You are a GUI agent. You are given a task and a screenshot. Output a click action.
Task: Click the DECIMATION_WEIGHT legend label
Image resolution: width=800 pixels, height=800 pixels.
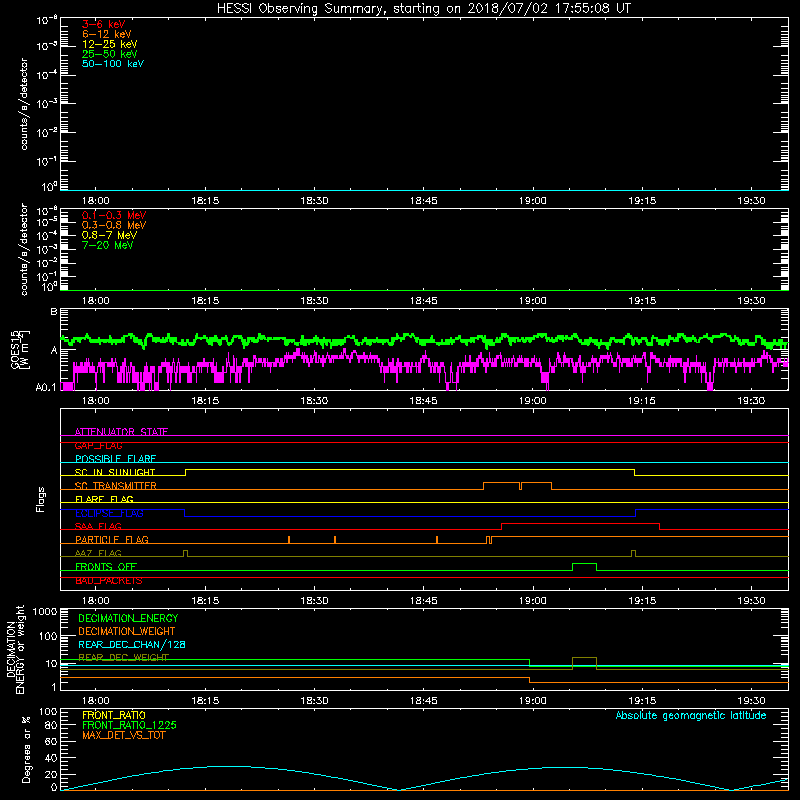(x=127, y=631)
